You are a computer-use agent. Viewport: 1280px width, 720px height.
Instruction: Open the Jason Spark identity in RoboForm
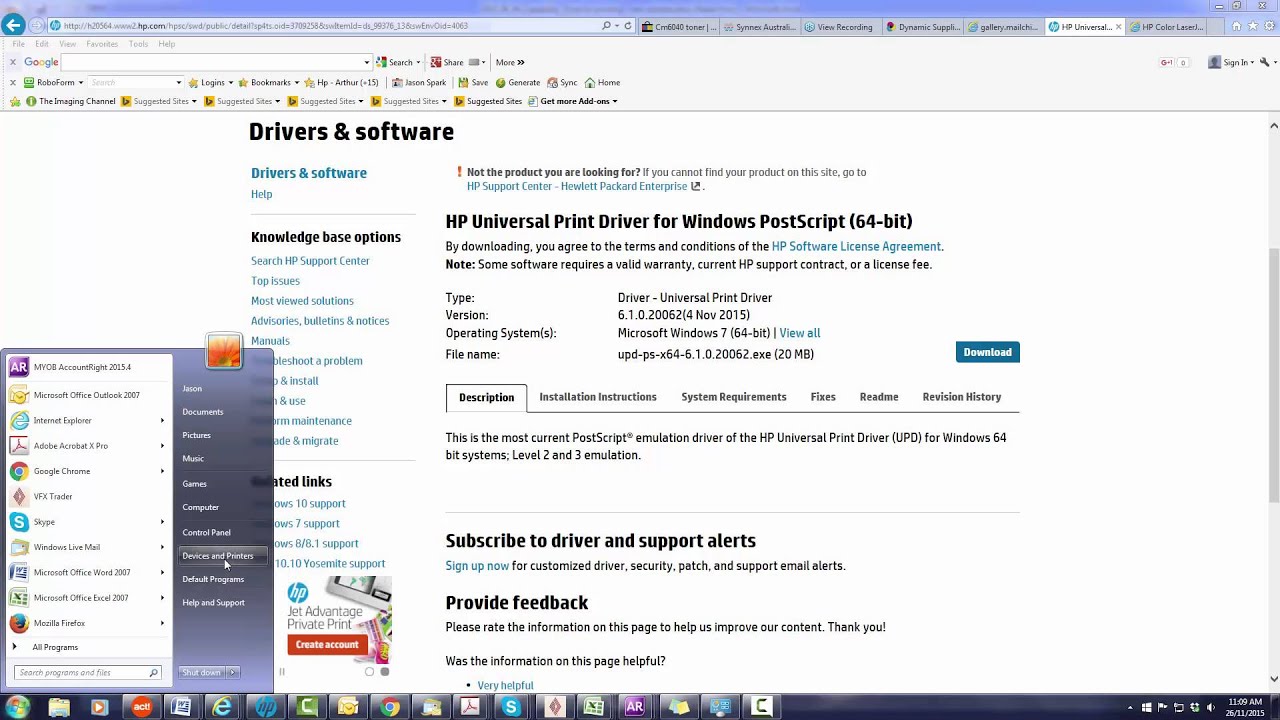coord(419,82)
